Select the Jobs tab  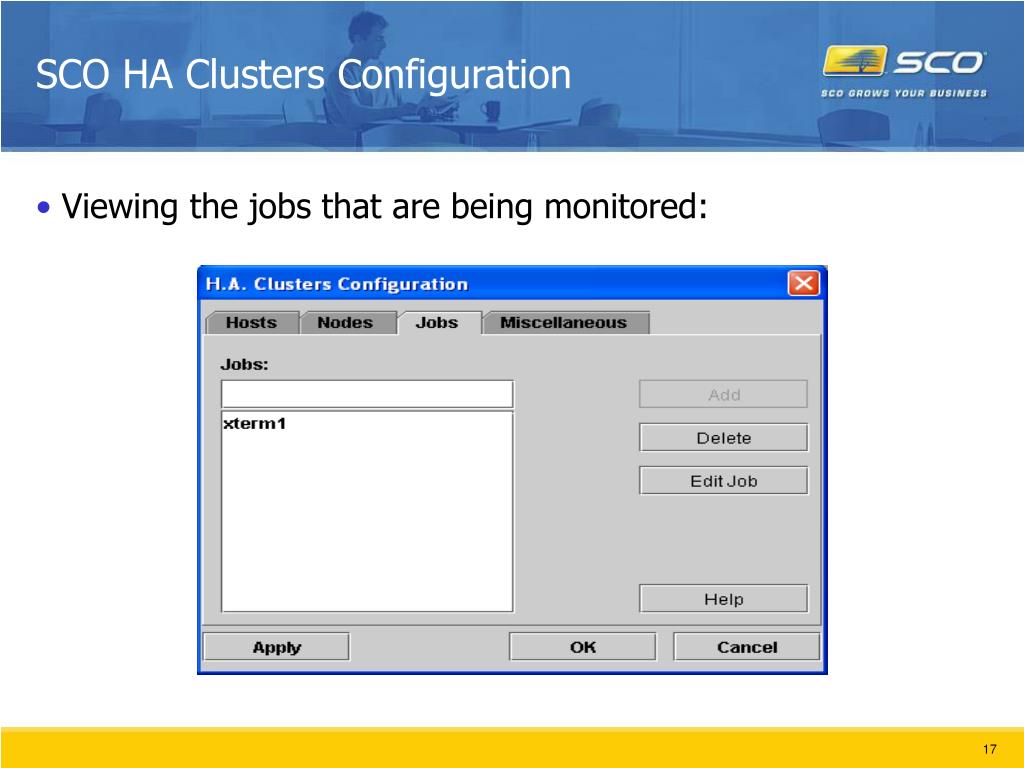[x=438, y=323]
